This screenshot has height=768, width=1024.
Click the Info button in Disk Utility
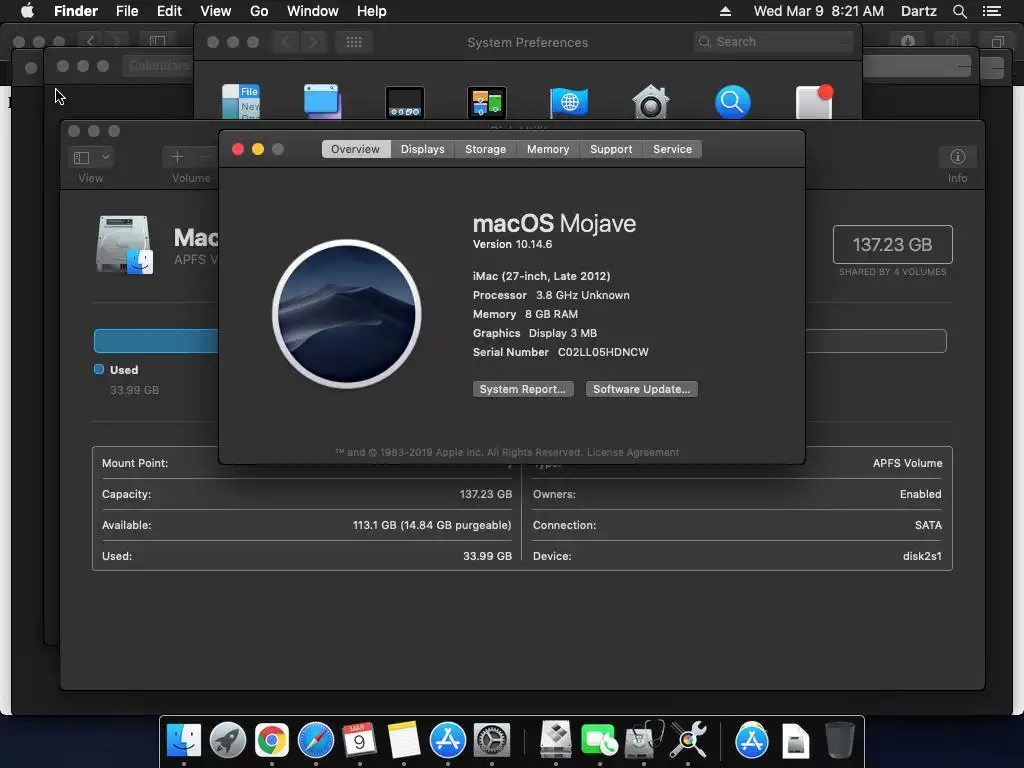(x=957, y=157)
